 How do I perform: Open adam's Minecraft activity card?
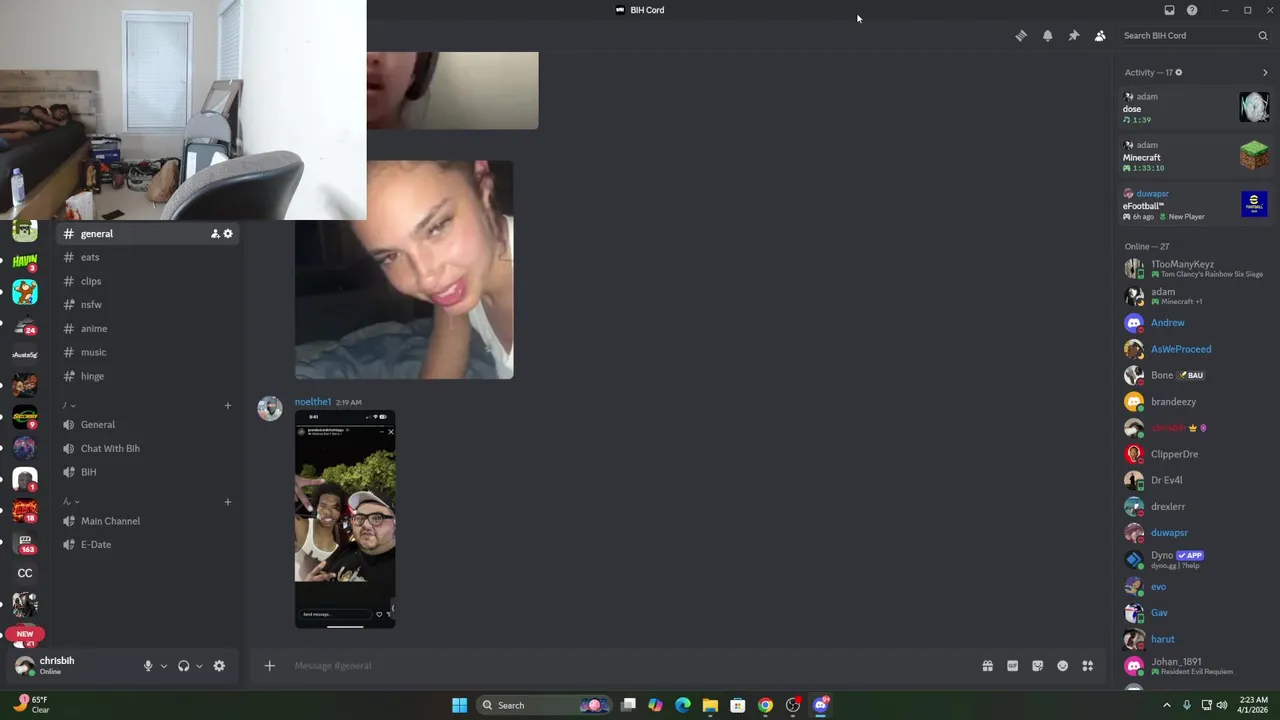point(1195,156)
